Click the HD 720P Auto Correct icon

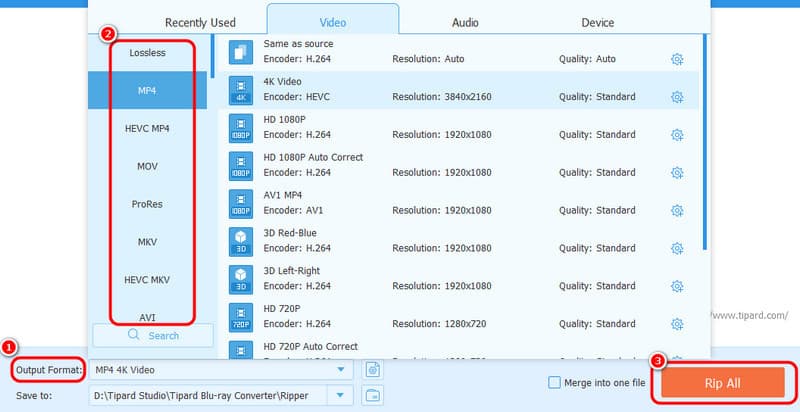click(x=241, y=350)
